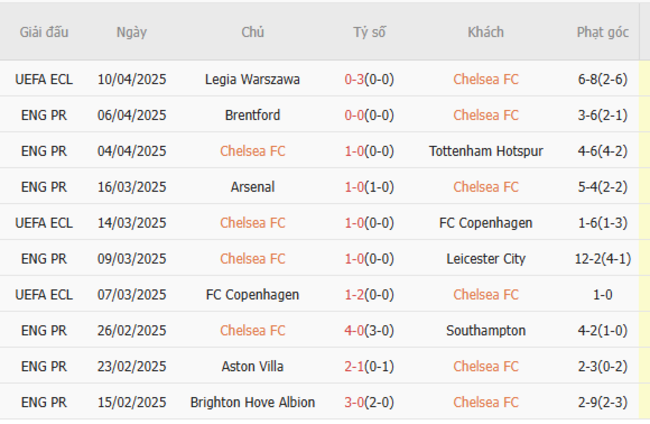Open the Southampton team link
Image resolution: width=650 pixels, height=424 pixels.
(486, 331)
